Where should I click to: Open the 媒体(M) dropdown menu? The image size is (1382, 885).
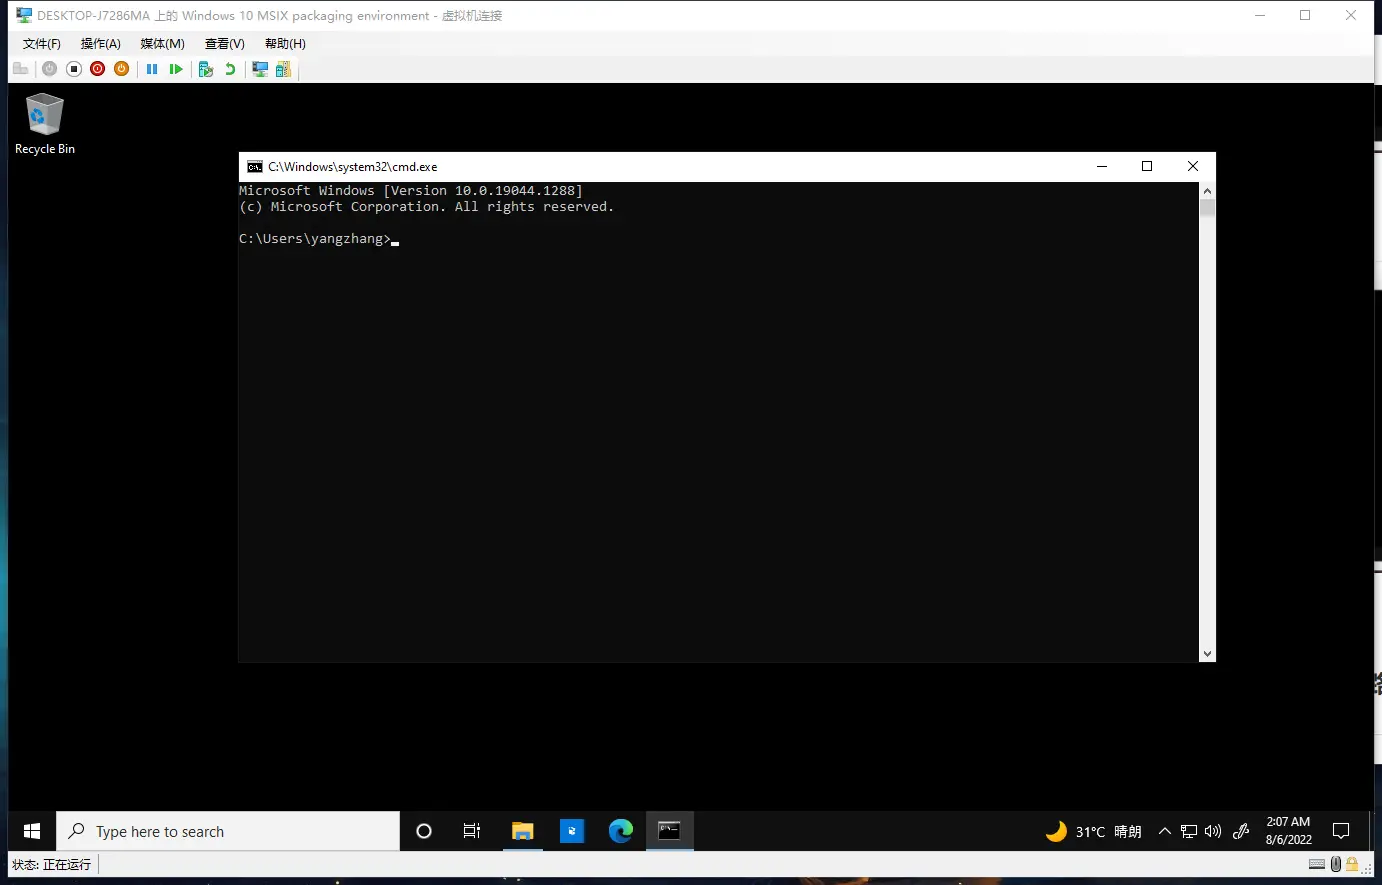162,44
